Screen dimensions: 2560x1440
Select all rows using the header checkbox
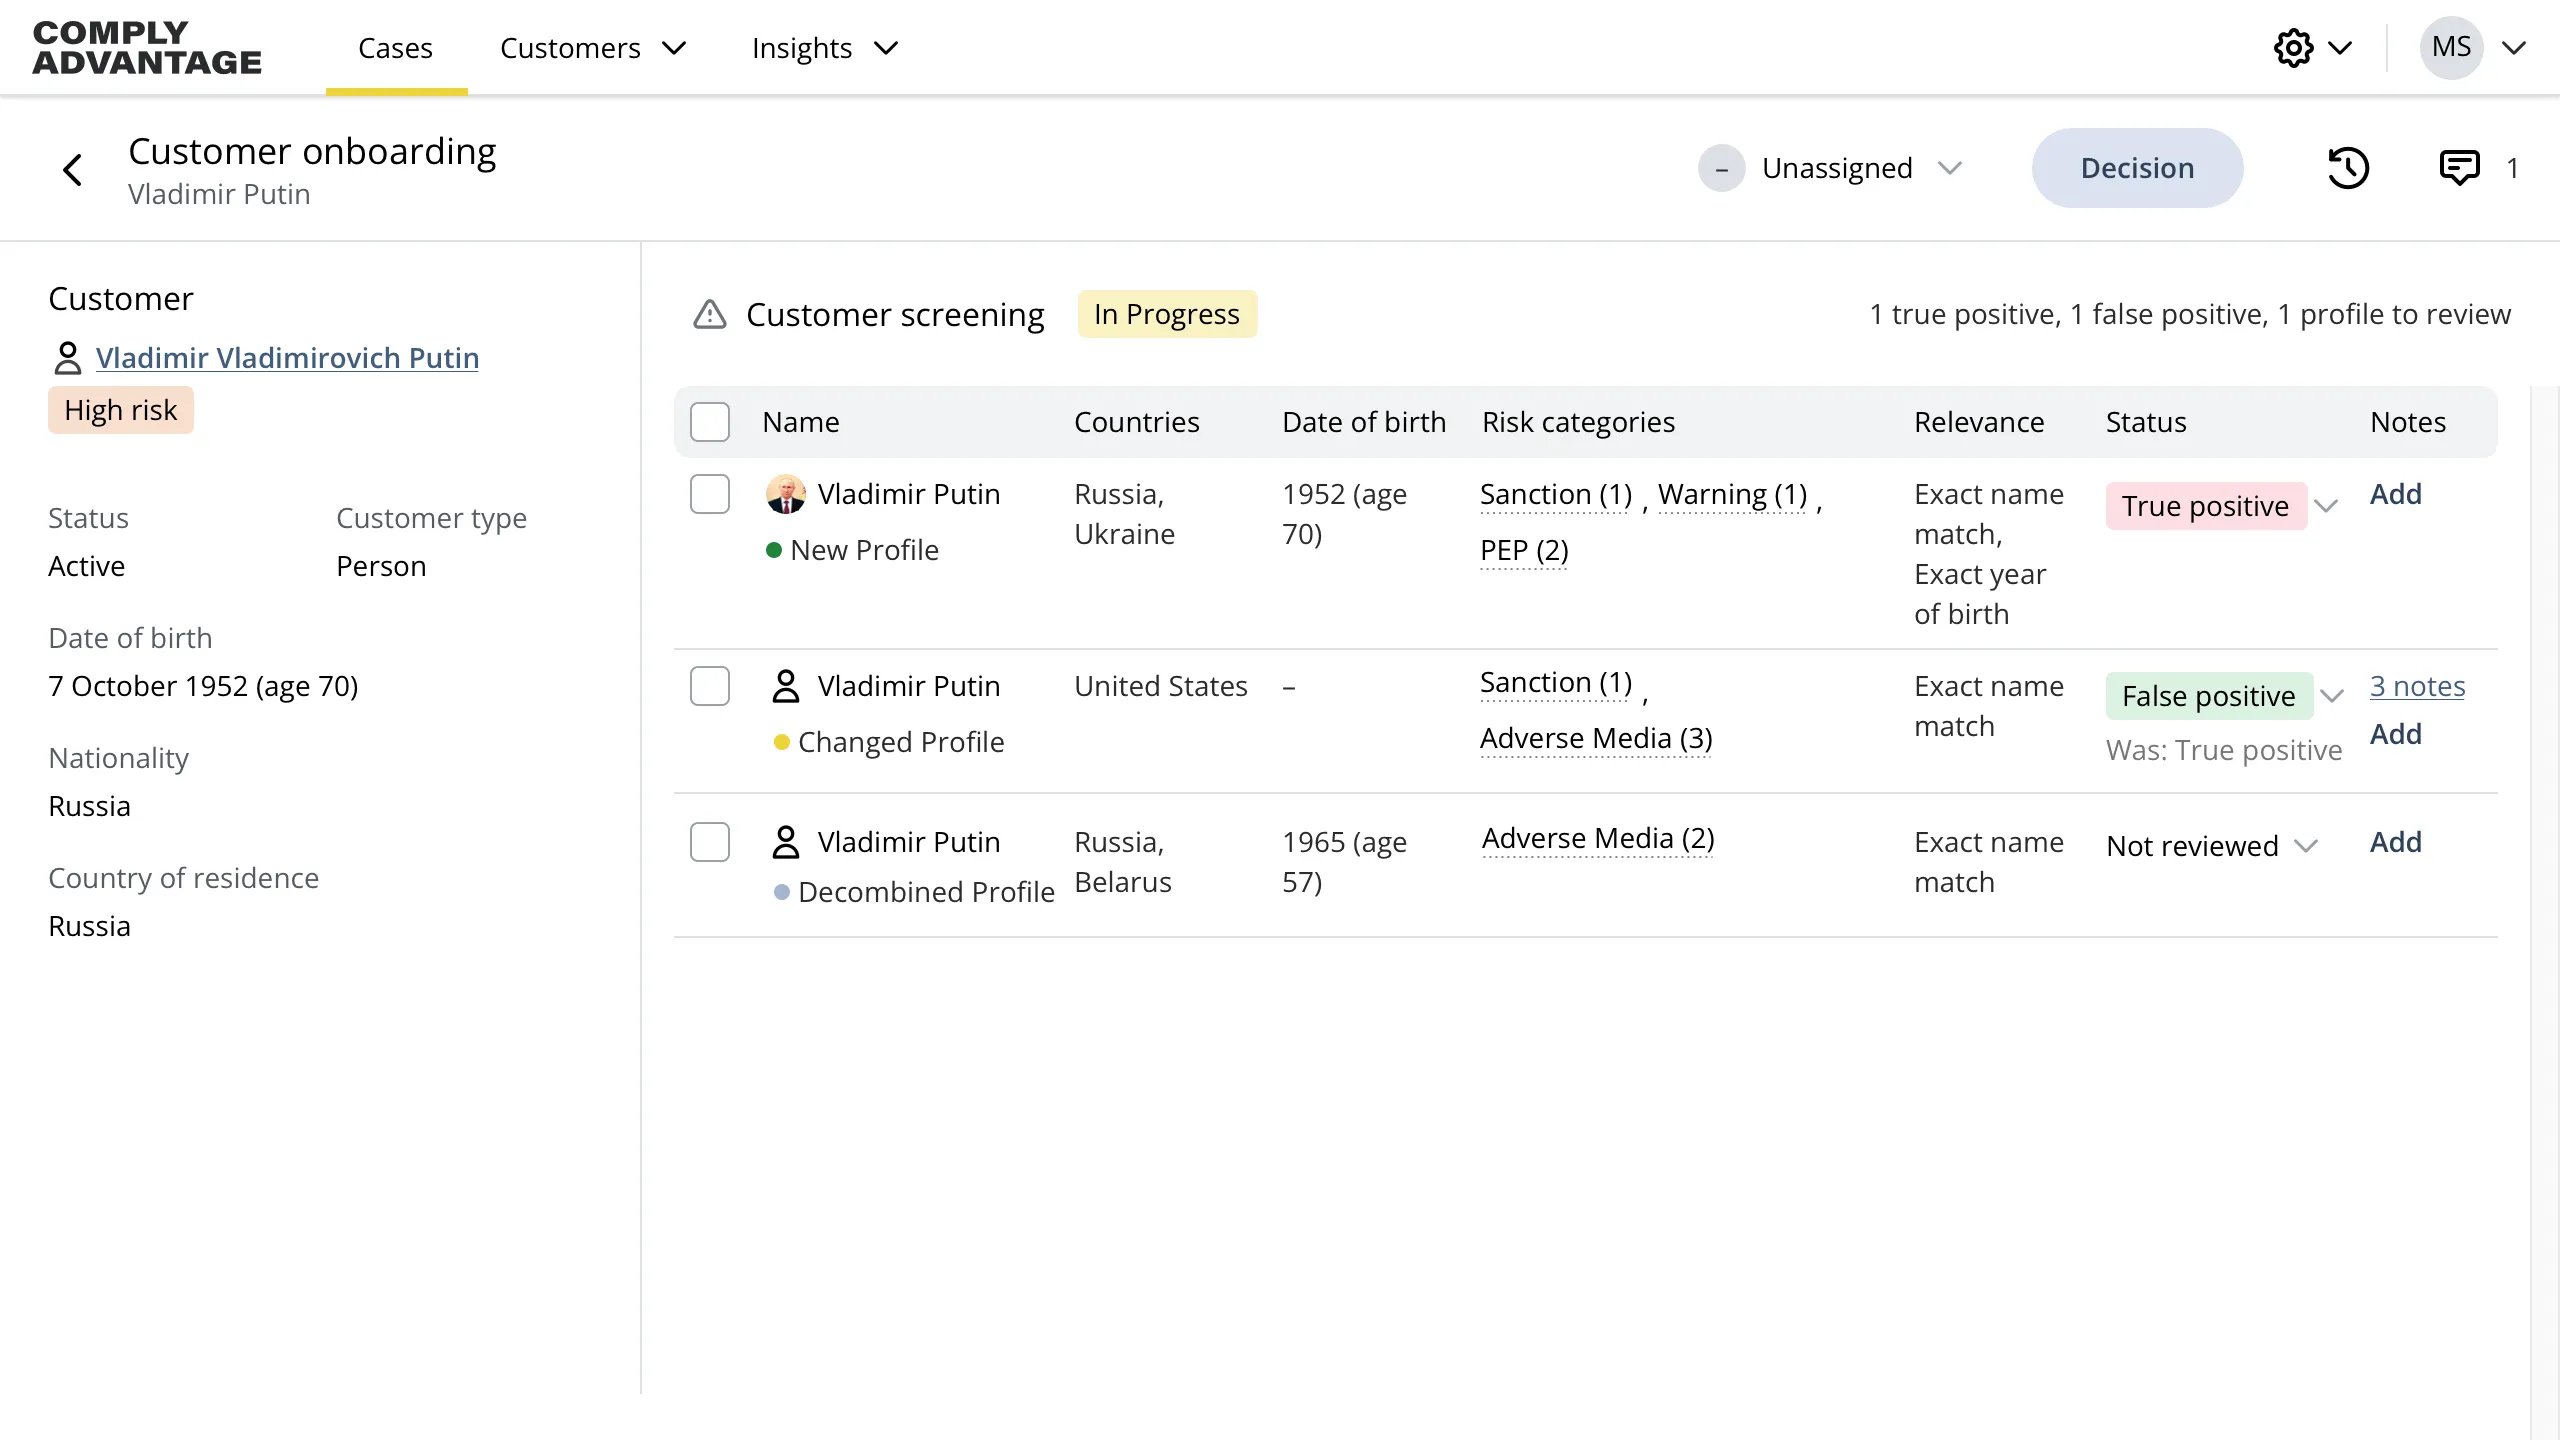710,421
